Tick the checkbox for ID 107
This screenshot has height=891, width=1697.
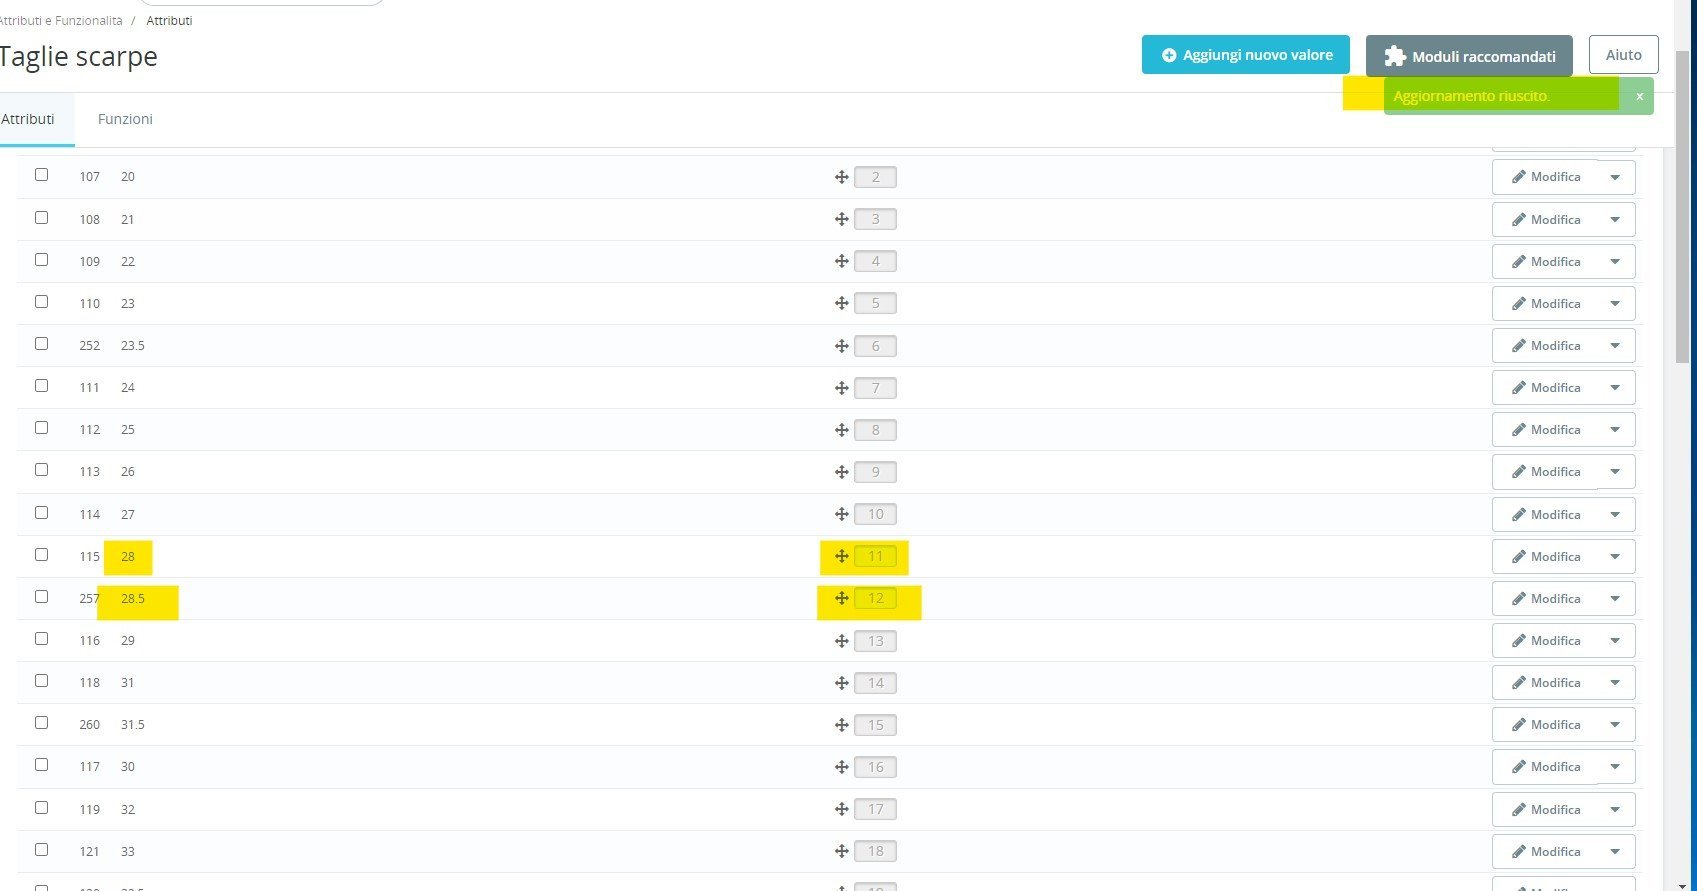point(41,174)
